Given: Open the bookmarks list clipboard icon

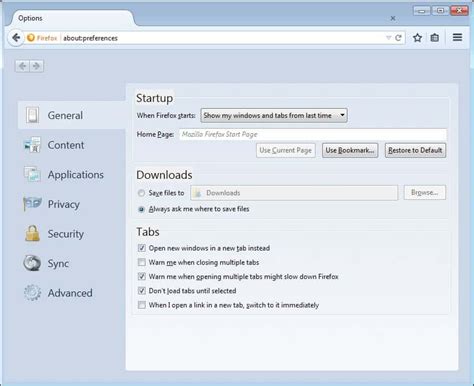Looking at the screenshot, I should (435, 38).
